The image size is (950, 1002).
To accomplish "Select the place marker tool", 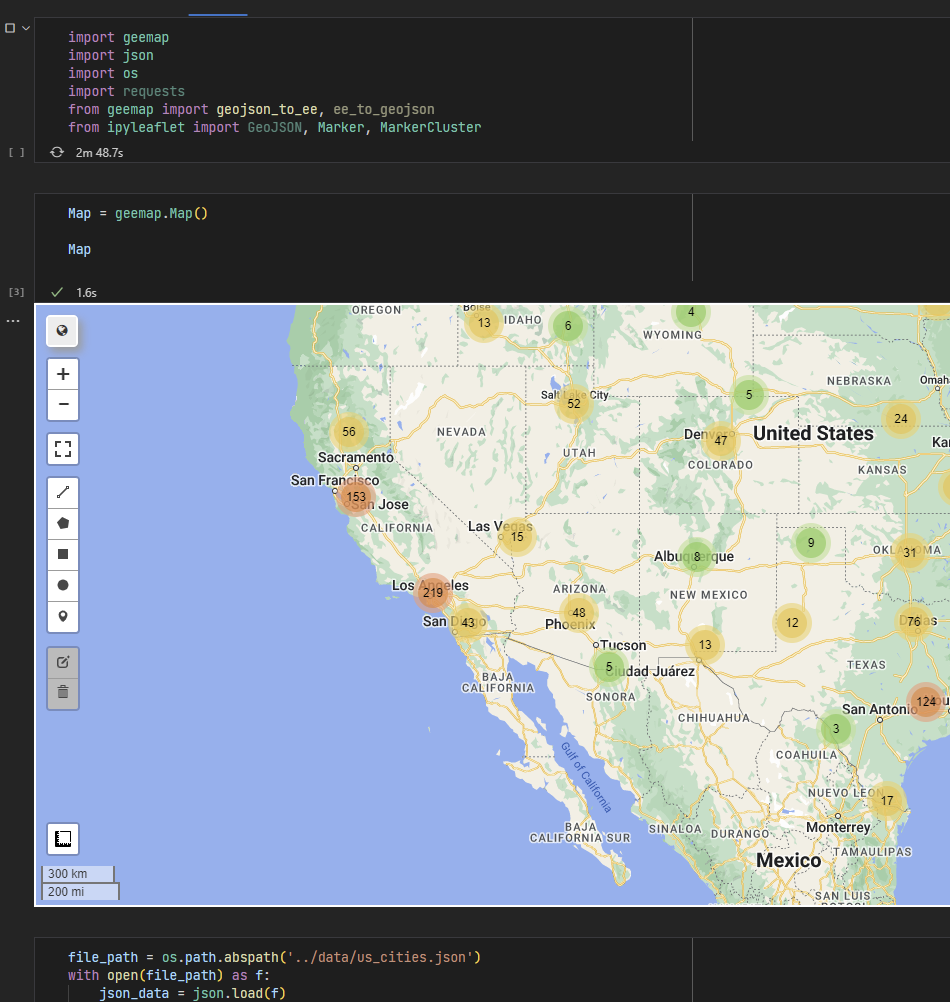I will (63, 617).
